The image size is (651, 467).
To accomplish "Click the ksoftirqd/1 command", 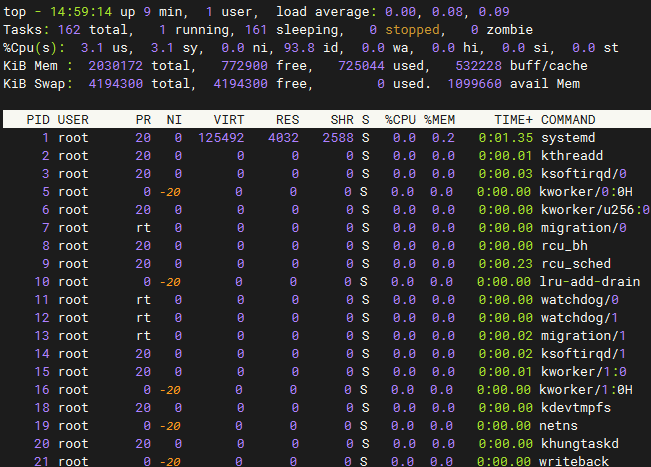I will pos(584,354).
